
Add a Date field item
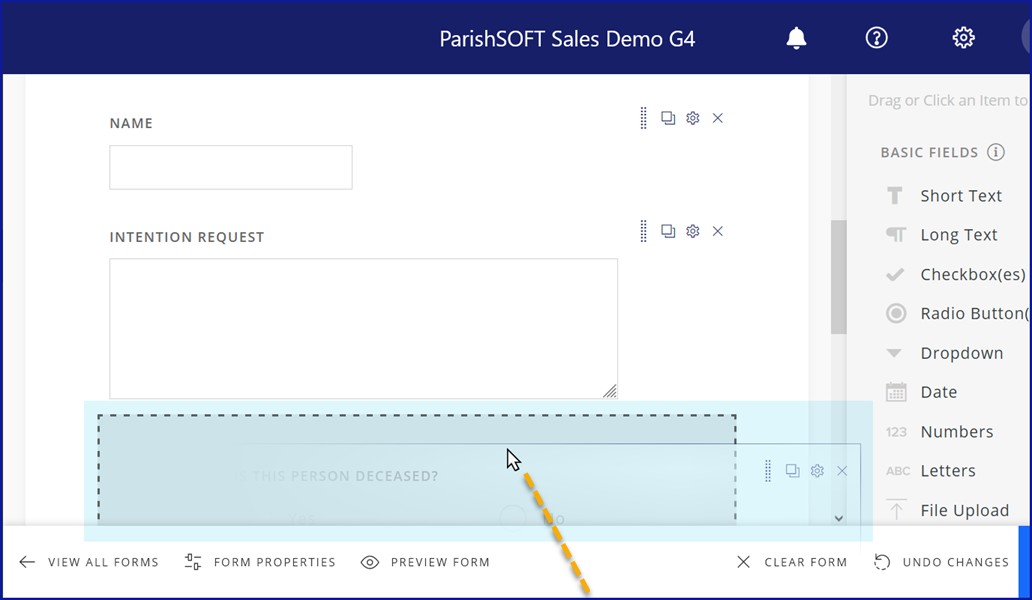[x=938, y=392]
